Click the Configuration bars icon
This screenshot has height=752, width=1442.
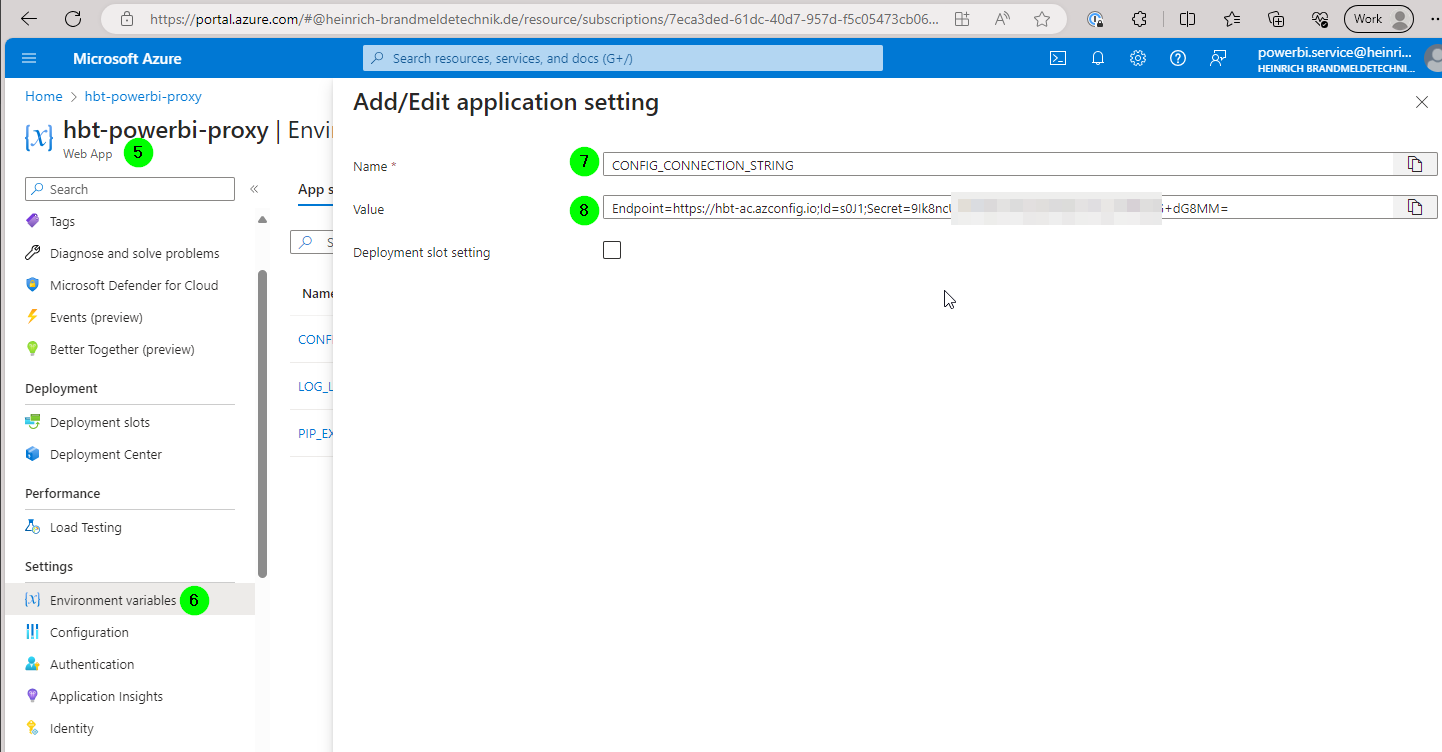pos(32,632)
